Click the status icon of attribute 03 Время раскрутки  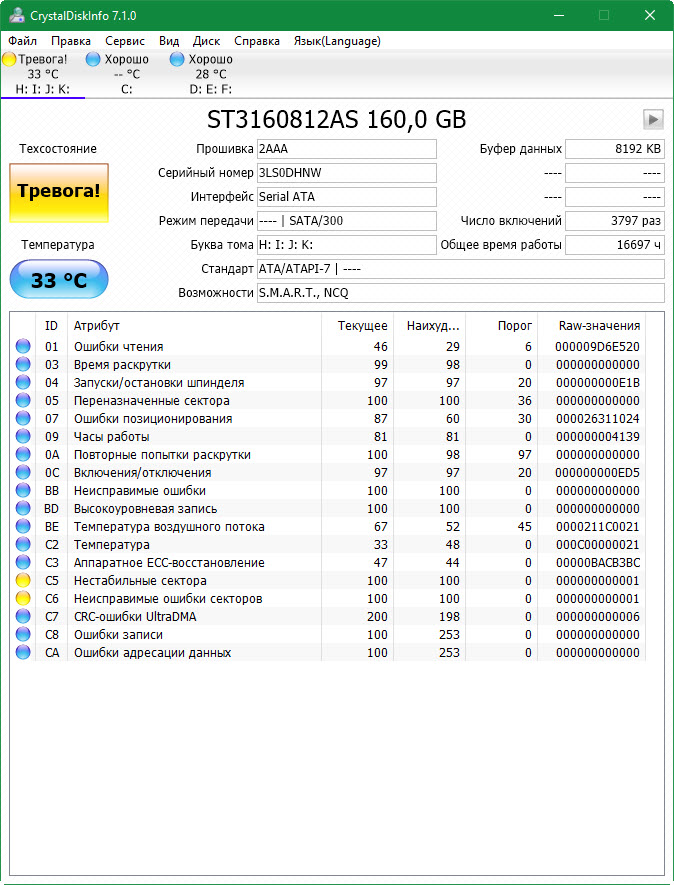coord(23,365)
